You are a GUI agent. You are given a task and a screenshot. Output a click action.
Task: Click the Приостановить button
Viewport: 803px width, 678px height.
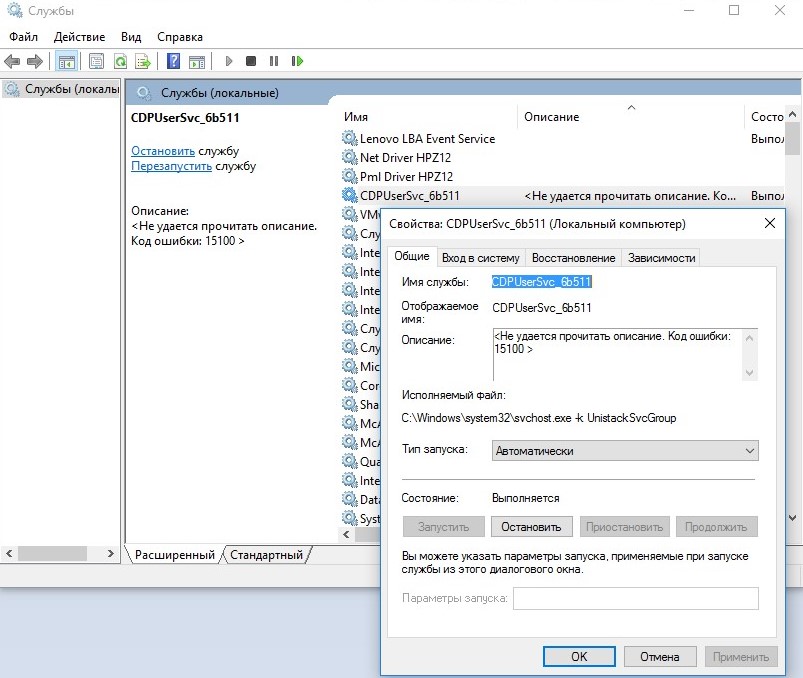(624, 527)
